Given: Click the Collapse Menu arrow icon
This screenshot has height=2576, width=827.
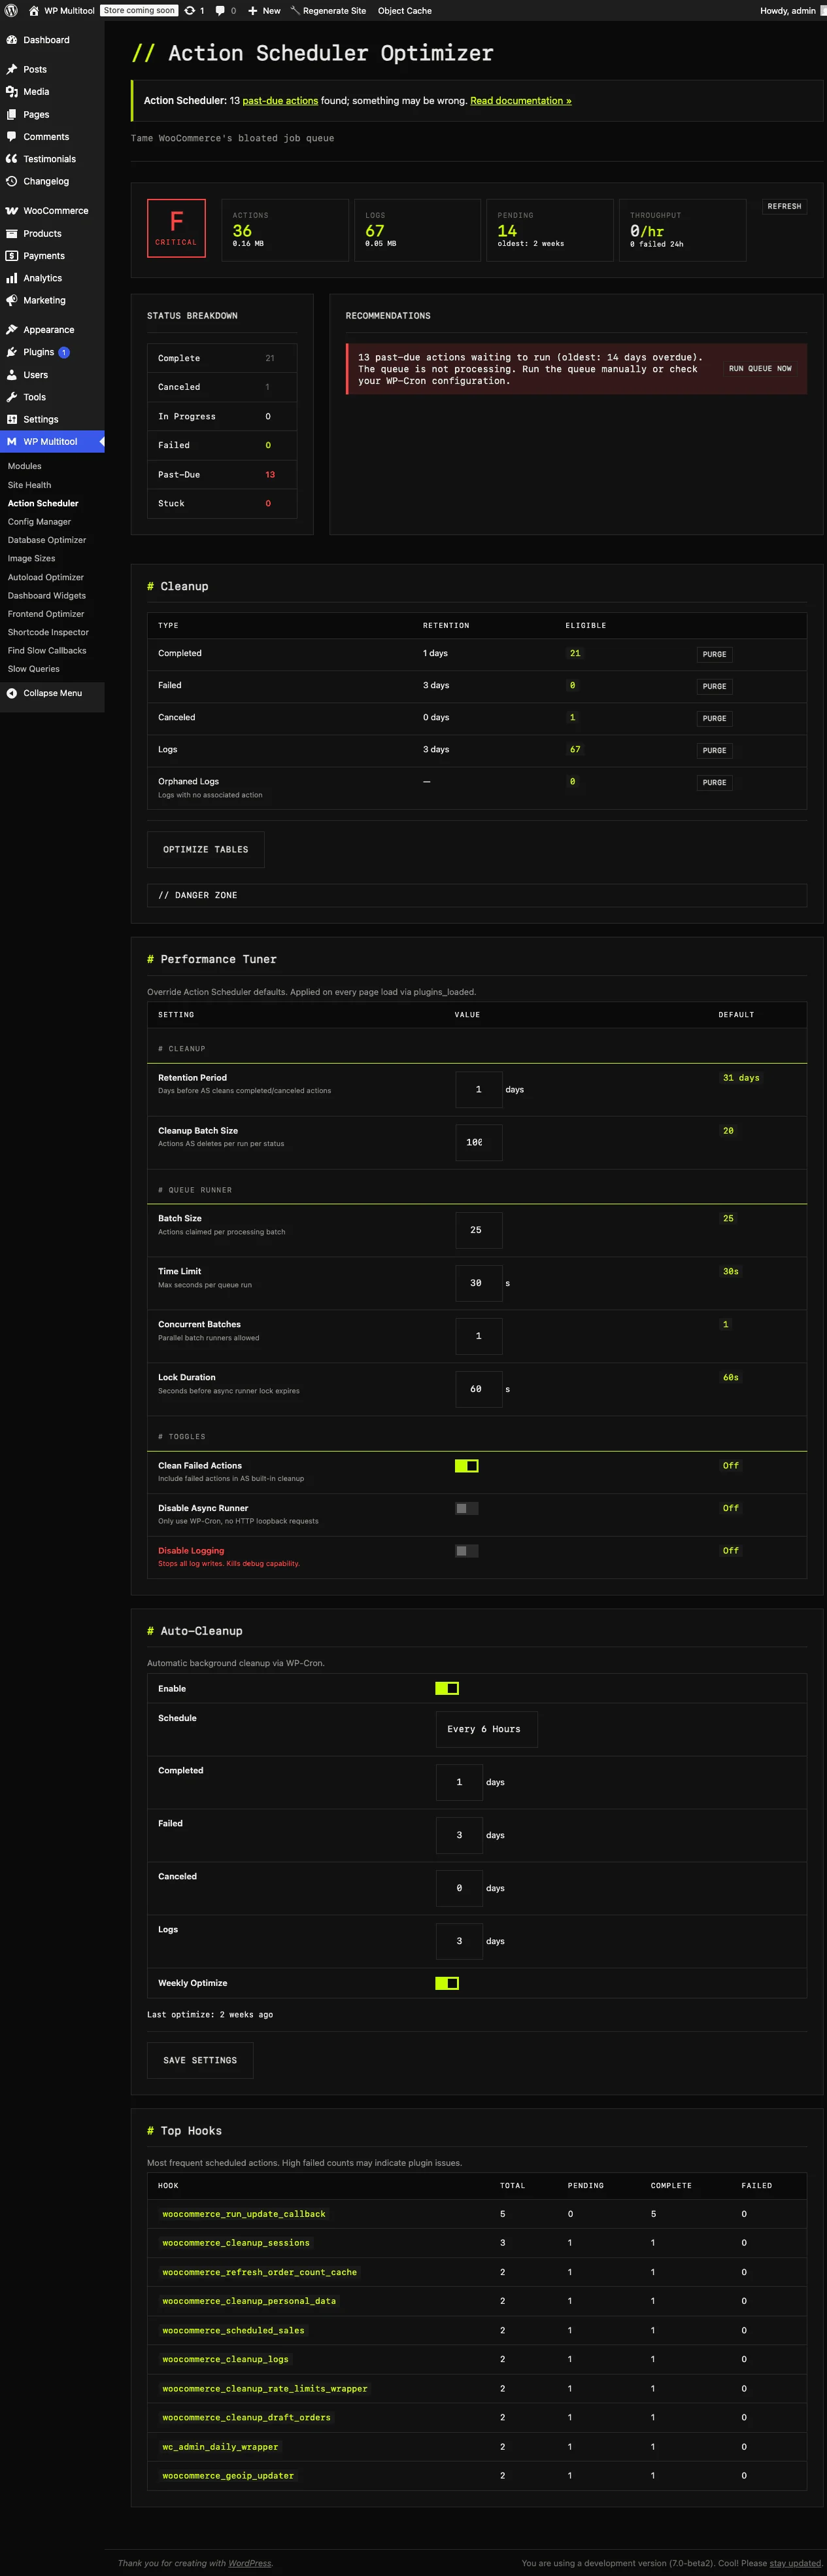Looking at the screenshot, I should [x=12, y=693].
